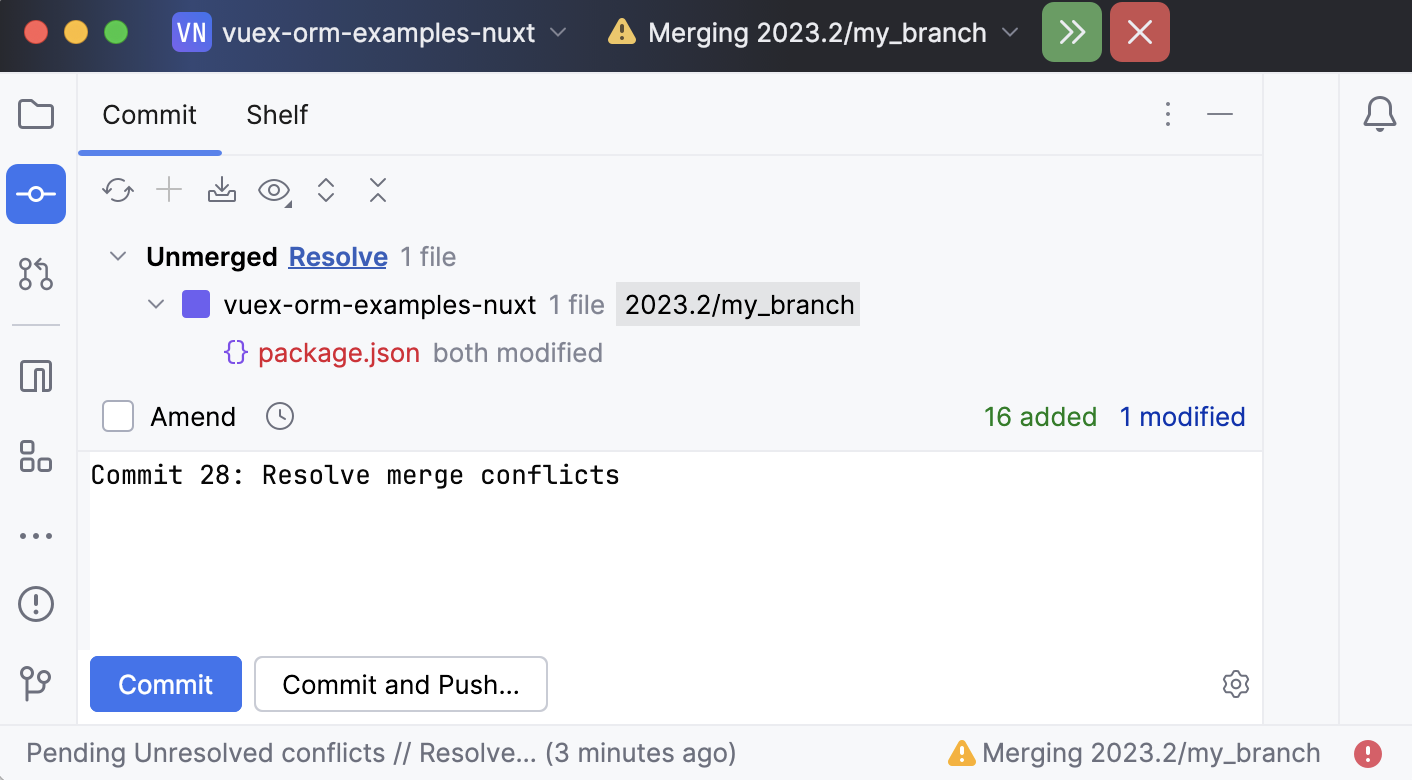Select the Commit tab

(149, 115)
